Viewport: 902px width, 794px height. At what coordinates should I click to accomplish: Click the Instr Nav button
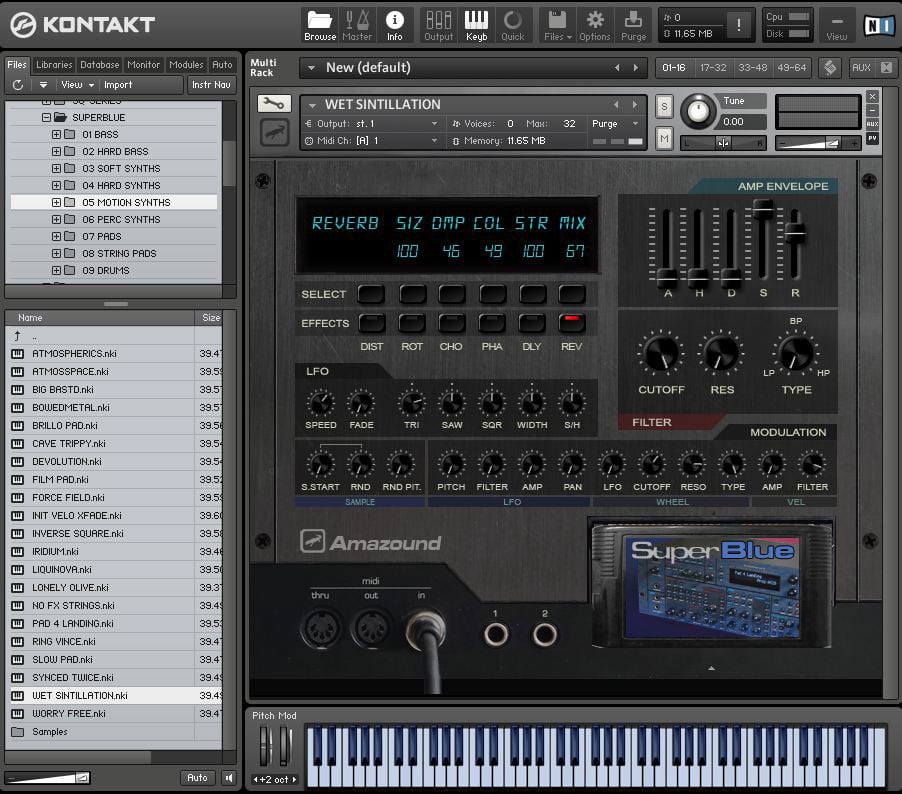pos(211,85)
